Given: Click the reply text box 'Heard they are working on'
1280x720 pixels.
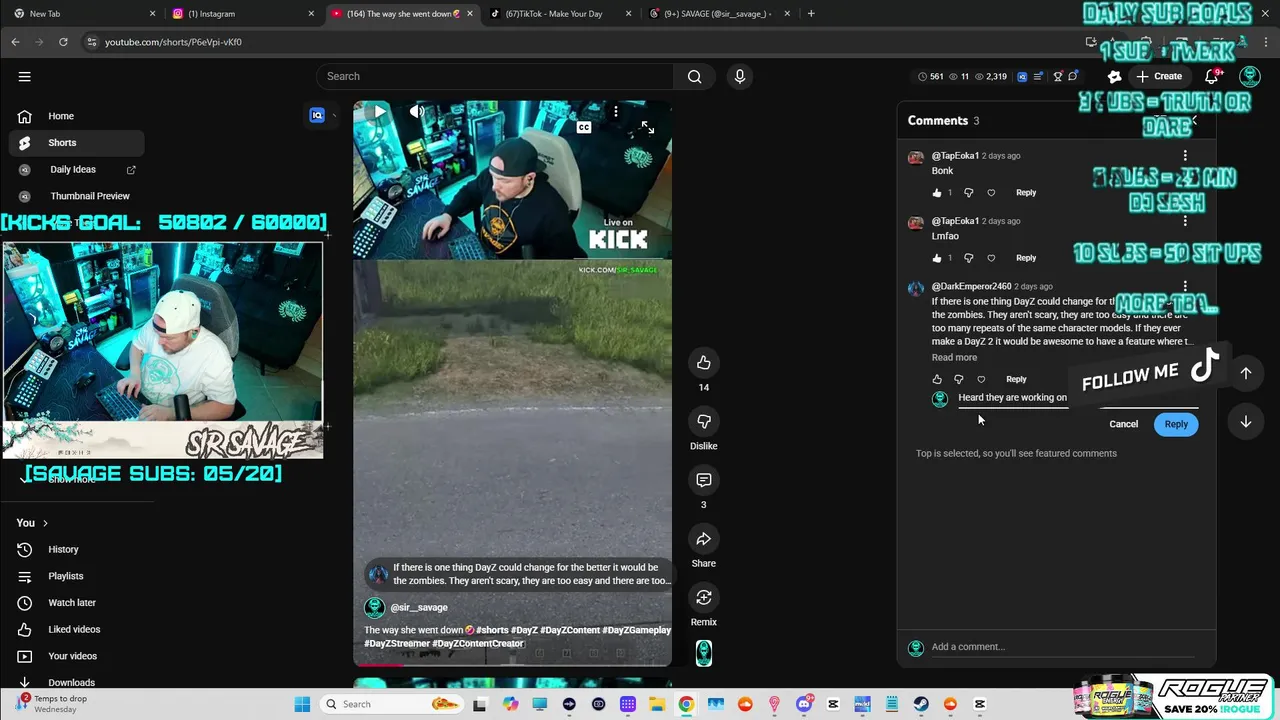Looking at the screenshot, I should pyautogui.click(x=1078, y=398).
